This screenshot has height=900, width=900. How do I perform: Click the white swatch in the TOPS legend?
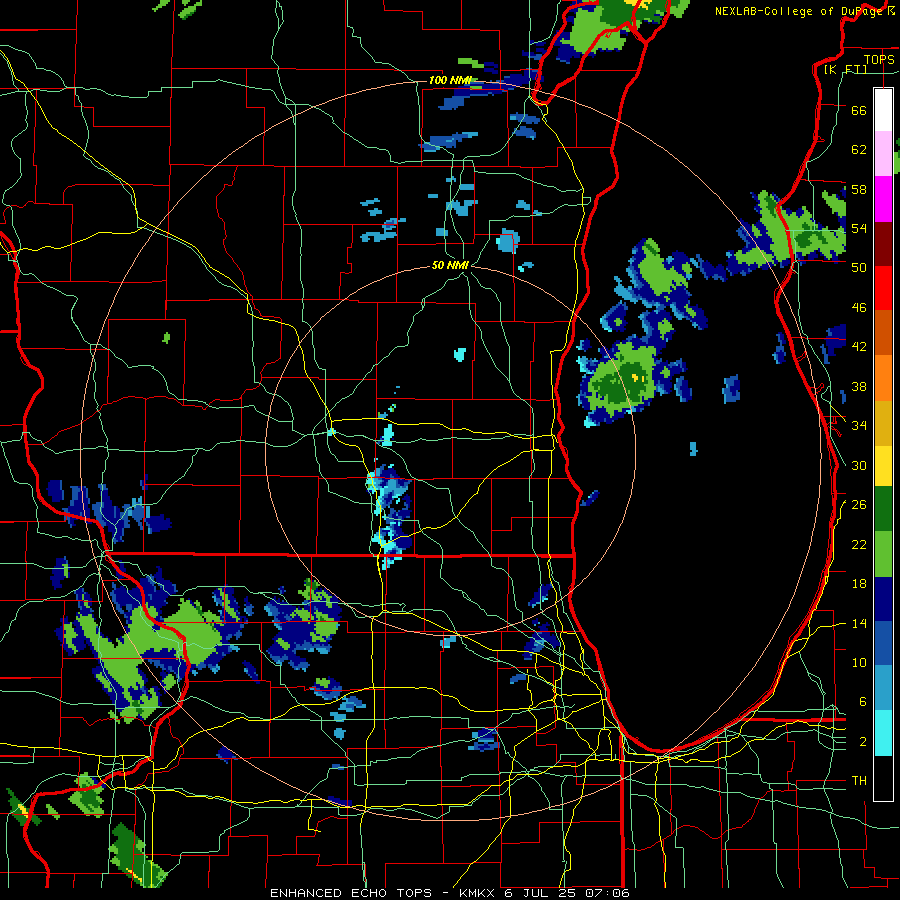pyautogui.click(x=883, y=110)
